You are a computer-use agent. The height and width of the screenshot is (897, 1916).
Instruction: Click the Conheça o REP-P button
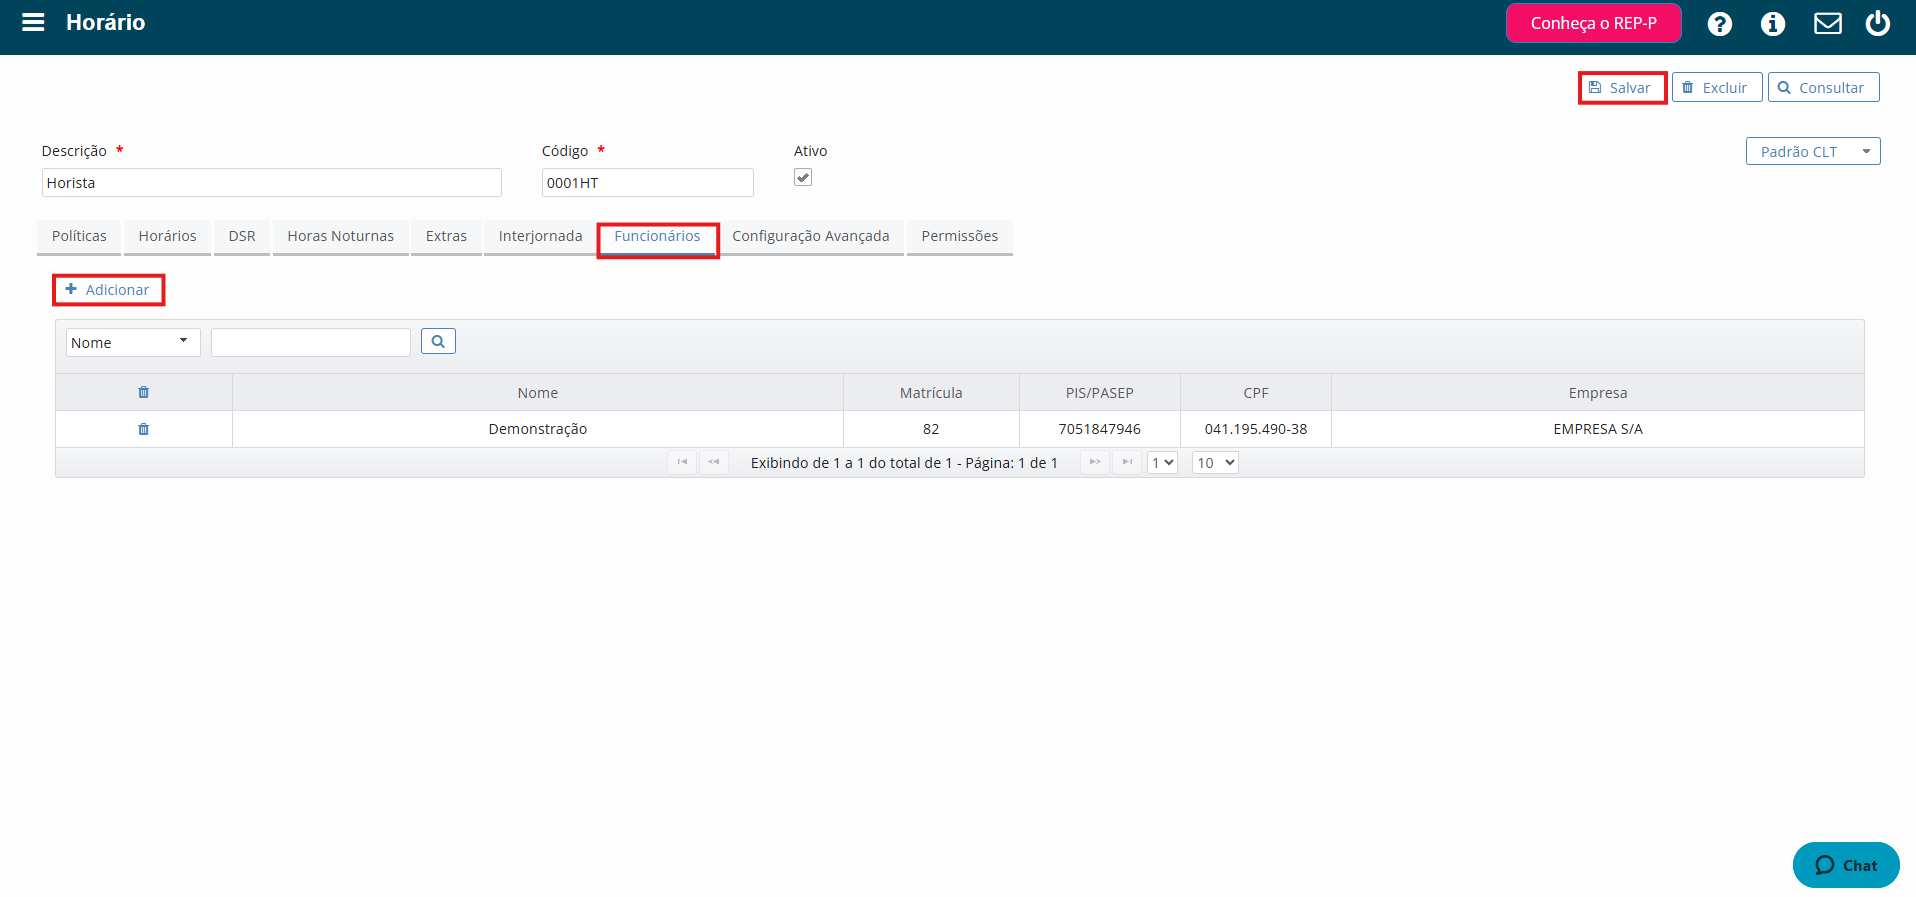1593,23
